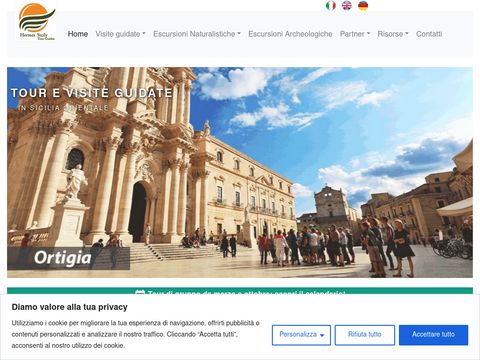This screenshot has width=480, height=360.
Task: Click the Hermes Sicily logo
Action: point(37,22)
